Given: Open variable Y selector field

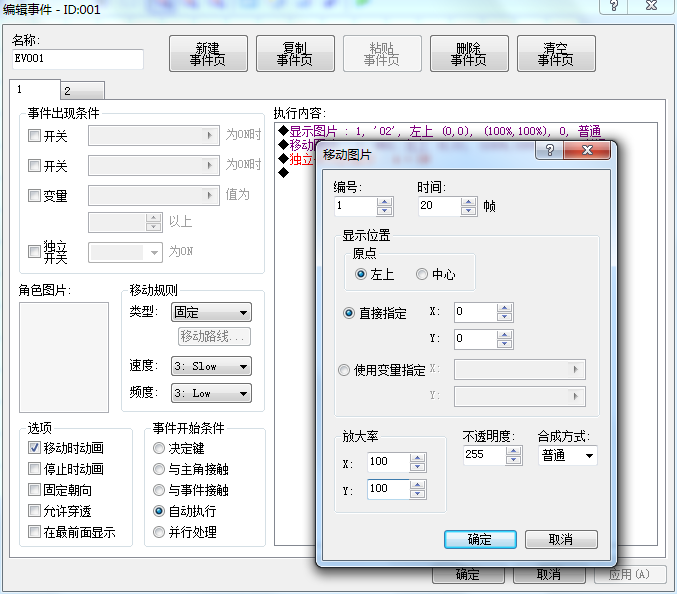Looking at the screenshot, I should point(520,396).
